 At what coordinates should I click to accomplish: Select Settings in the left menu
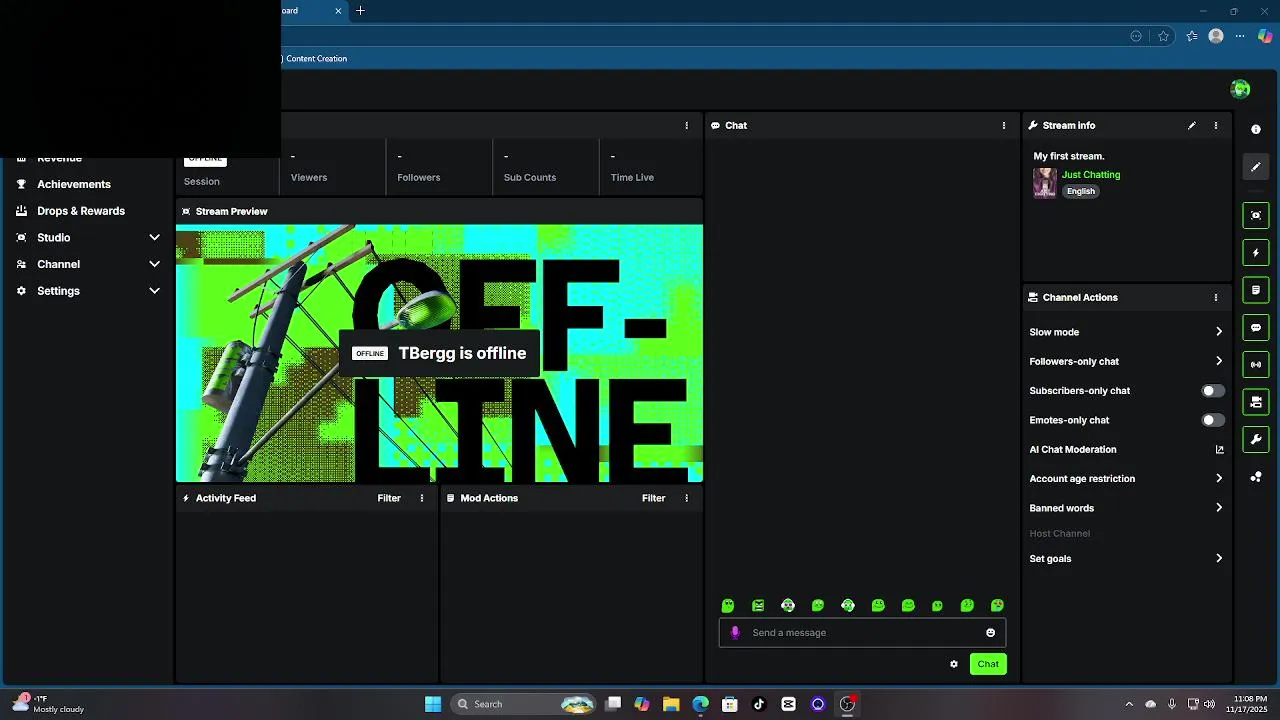tap(58, 291)
